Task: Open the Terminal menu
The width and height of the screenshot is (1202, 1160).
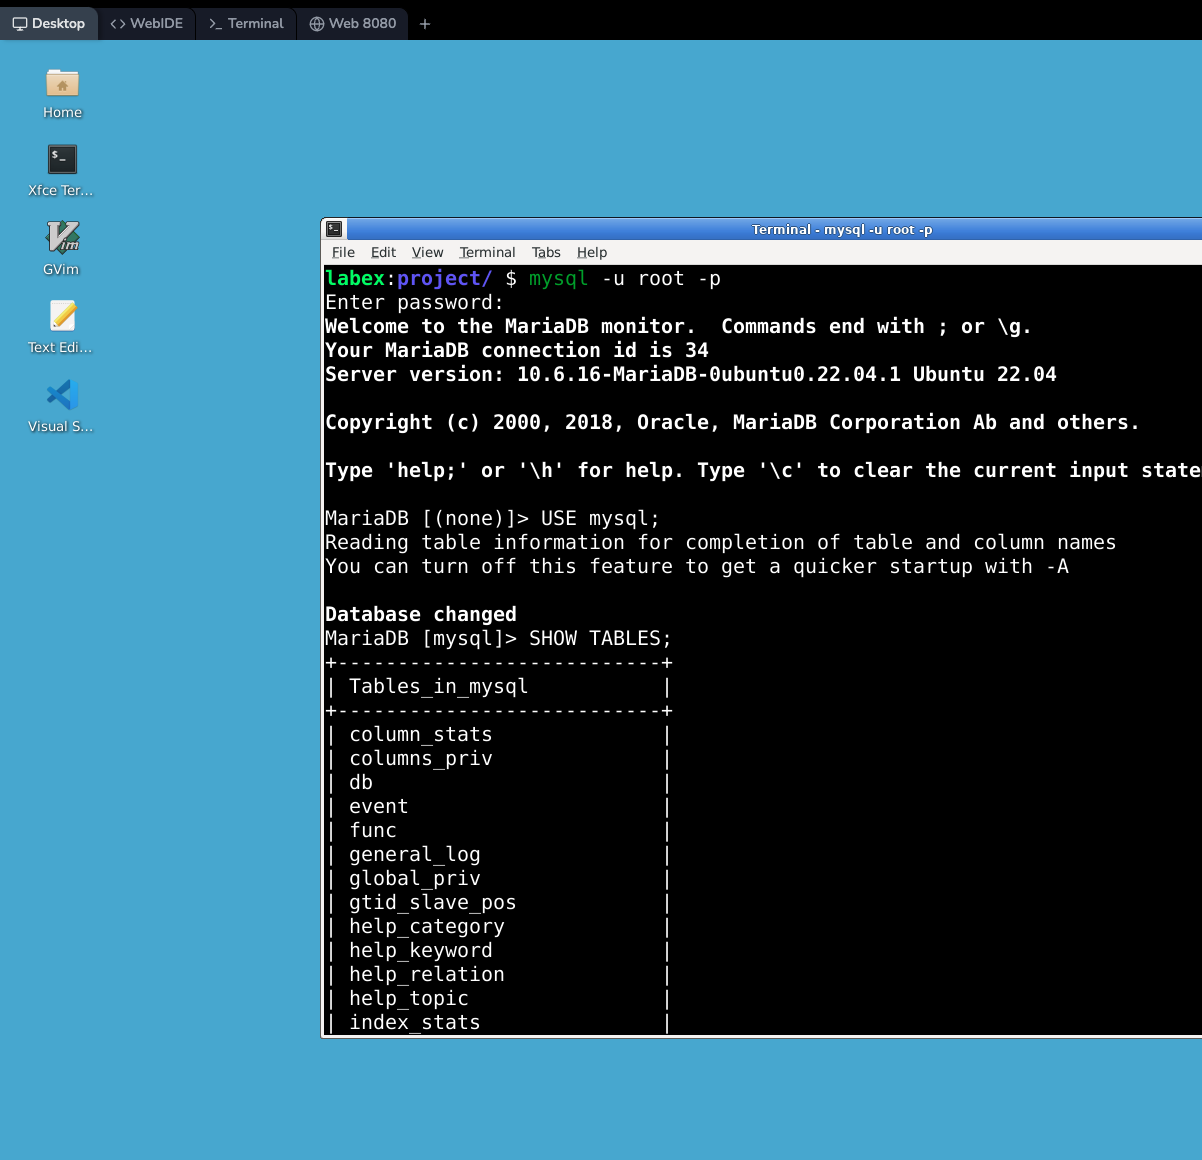Action: tap(487, 252)
